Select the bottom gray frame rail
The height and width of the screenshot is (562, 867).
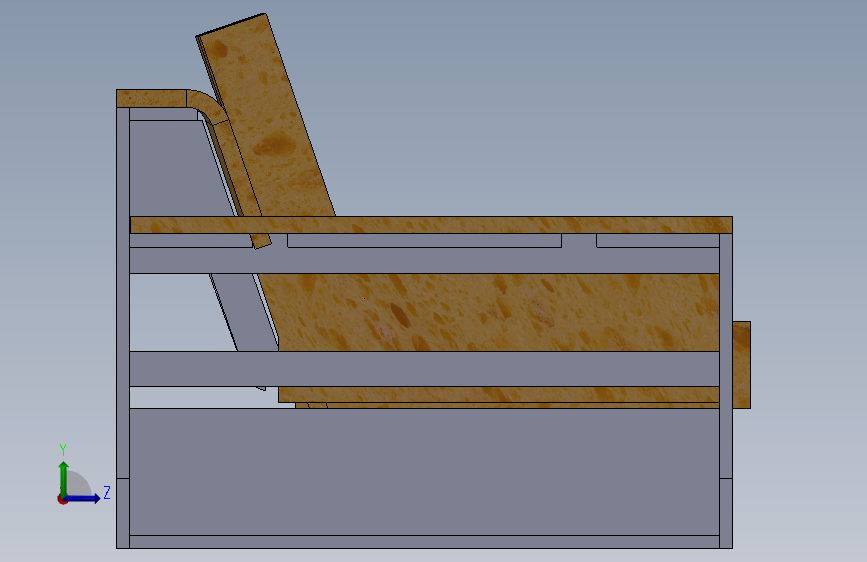(424, 542)
